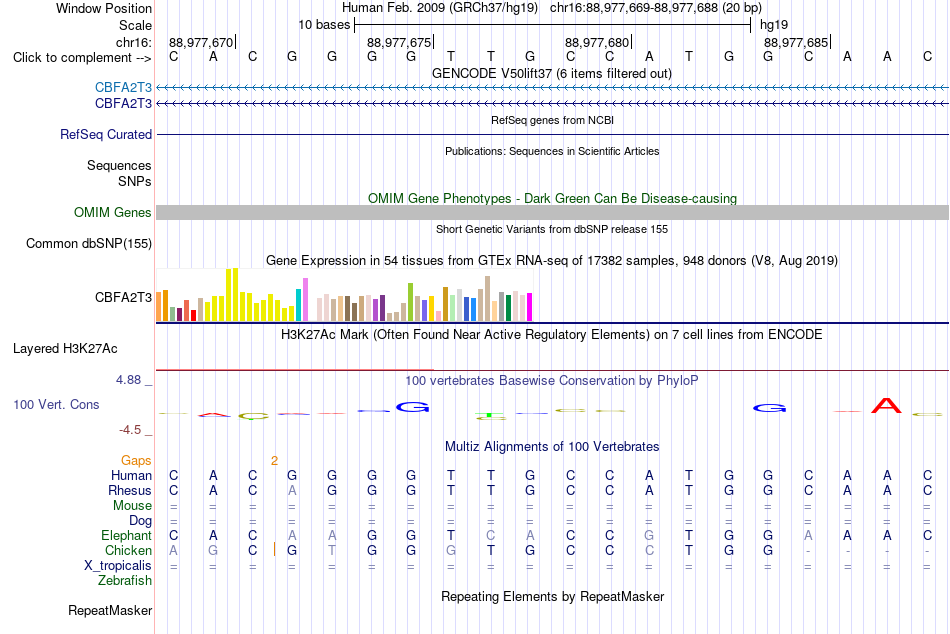This screenshot has height=634, width=950.
Task: Click position label 88,977,675
Action: [399, 42]
